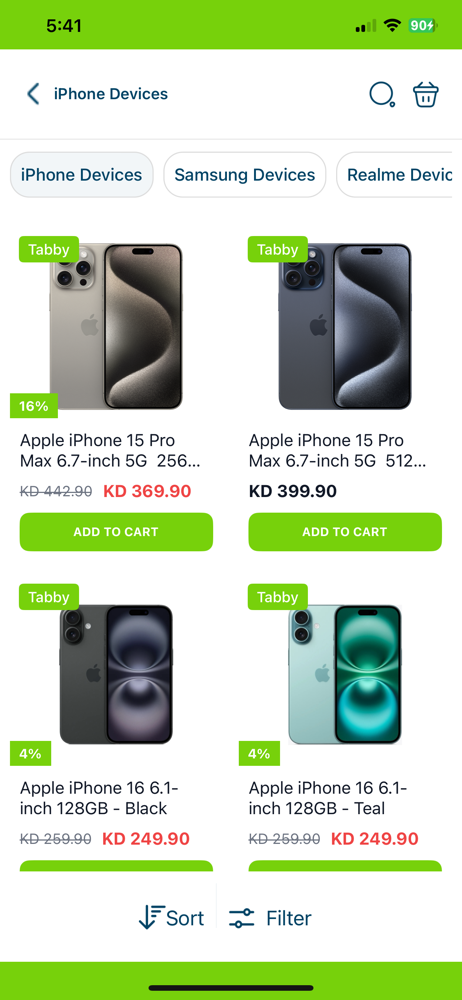This screenshot has width=462, height=1000.
Task: Open Apple iPhone 16 Teal product title
Action: pos(328,798)
